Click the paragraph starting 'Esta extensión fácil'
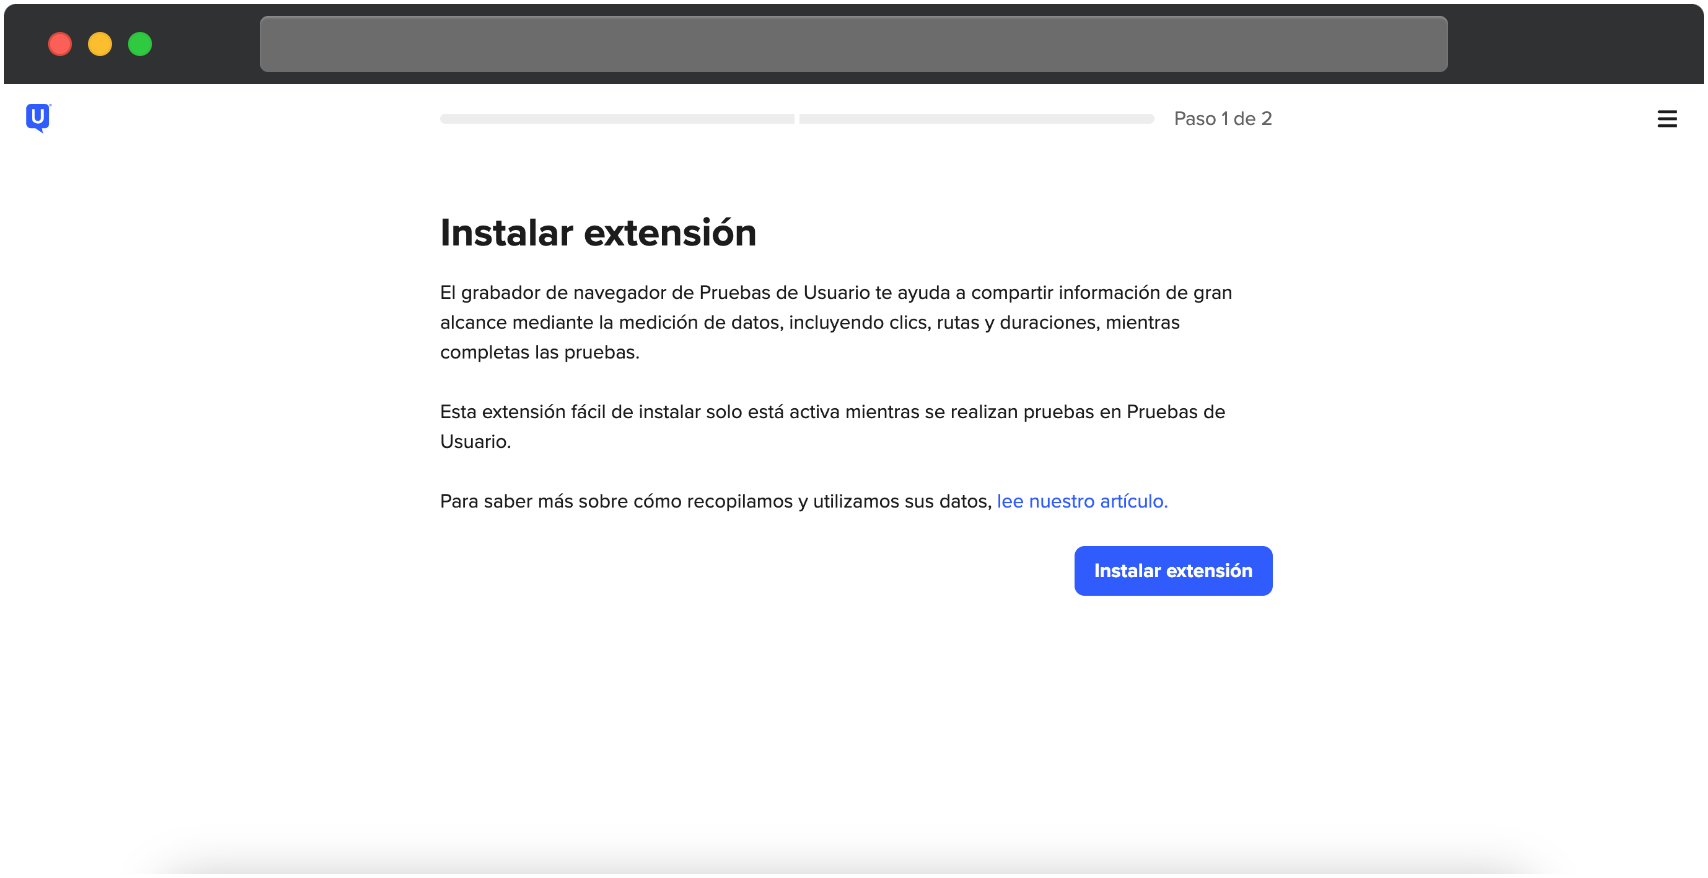Image resolution: width=1708 pixels, height=878 pixels. pos(833,426)
